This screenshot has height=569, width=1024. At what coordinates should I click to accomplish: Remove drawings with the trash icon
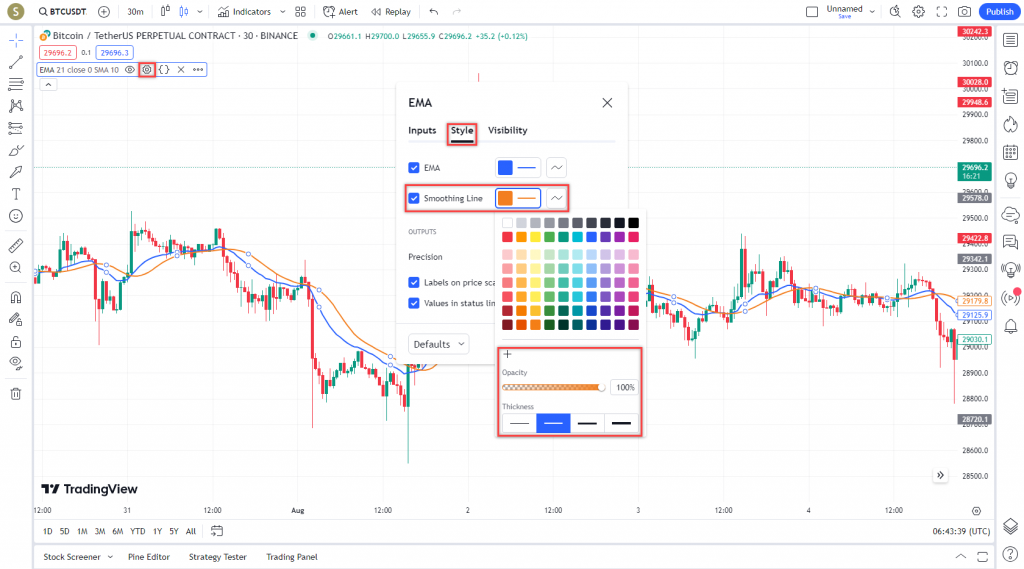click(16, 394)
